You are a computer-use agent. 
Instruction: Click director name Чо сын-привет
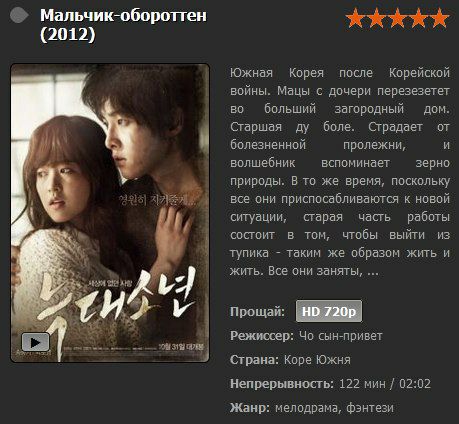(x=340, y=336)
